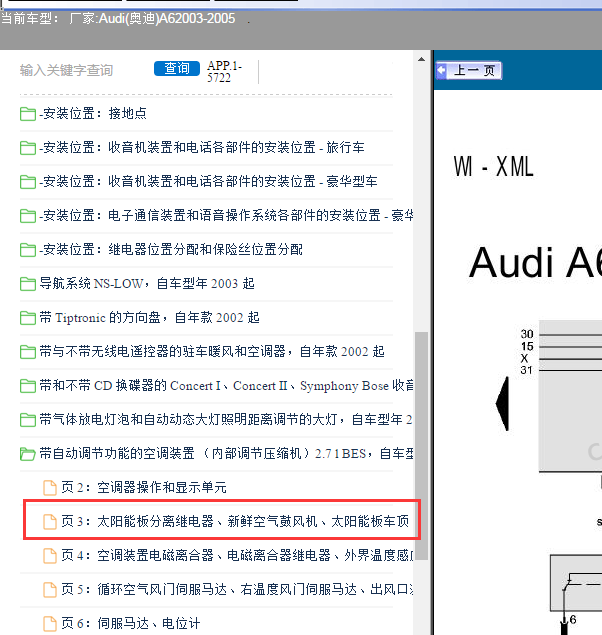The height and width of the screenshot is (635, 602).
Task: Click page icon for 页 5 循环空气风门伺服马达
Action: (x=50, y=590)
